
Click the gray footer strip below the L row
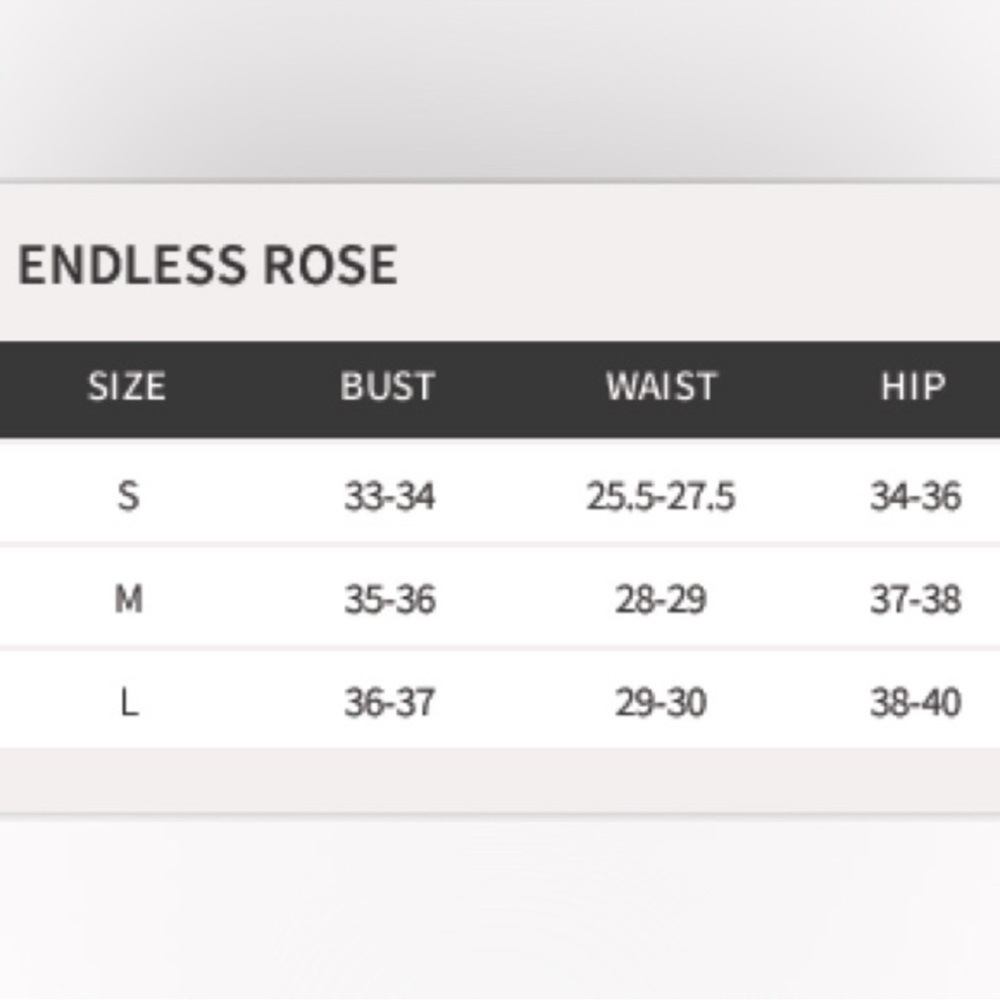[x=500, y=780]
